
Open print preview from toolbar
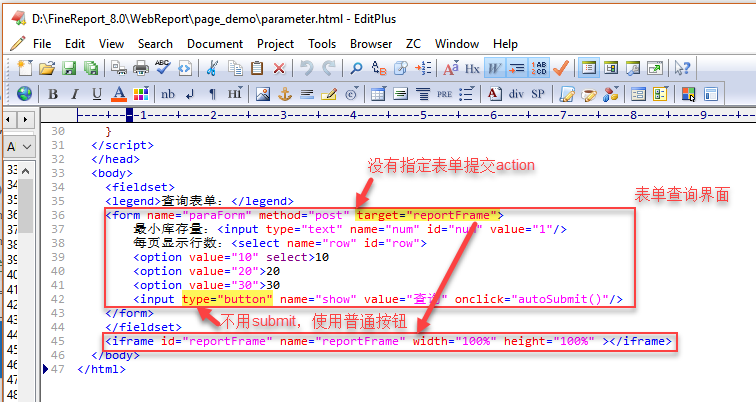pos(119,68)
